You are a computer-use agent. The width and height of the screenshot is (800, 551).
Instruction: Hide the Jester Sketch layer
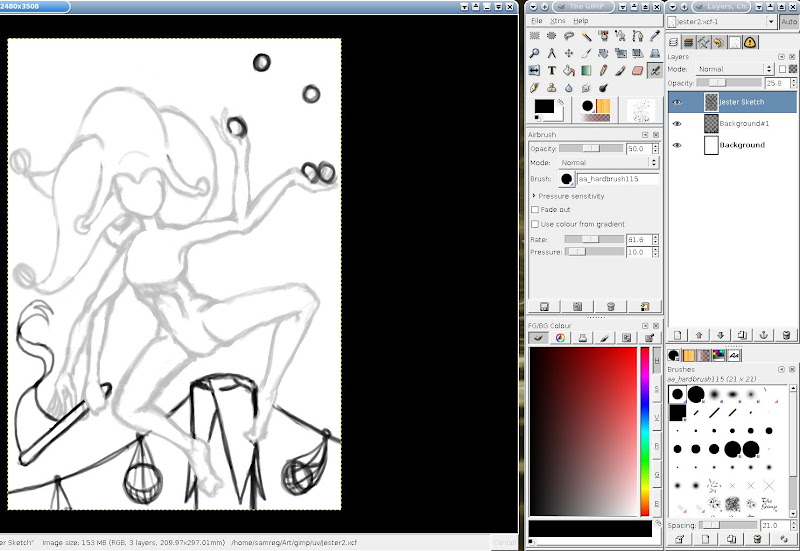677,102
